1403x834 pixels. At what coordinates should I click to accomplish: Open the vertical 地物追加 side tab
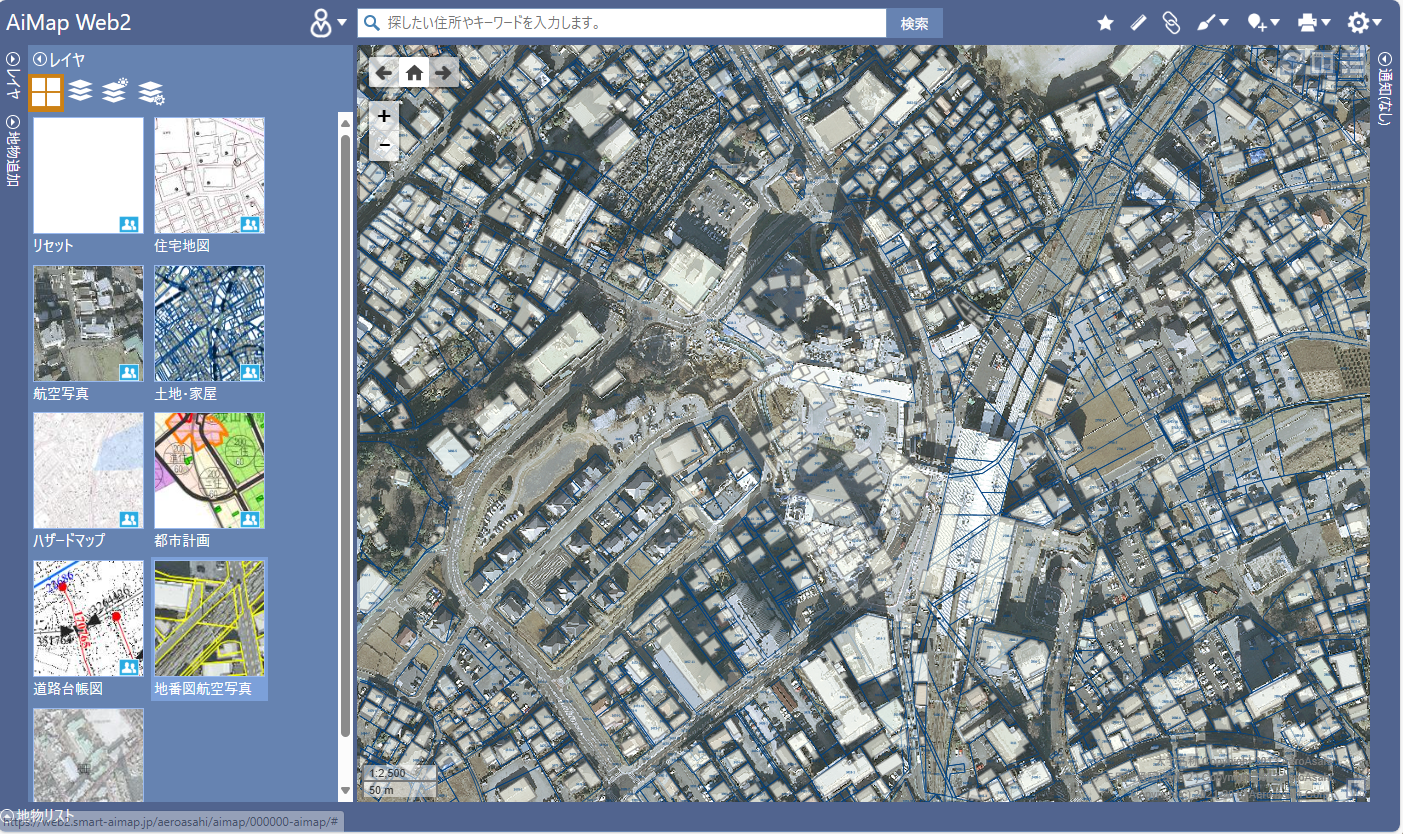pyautogui.click(x=13, y=151)
